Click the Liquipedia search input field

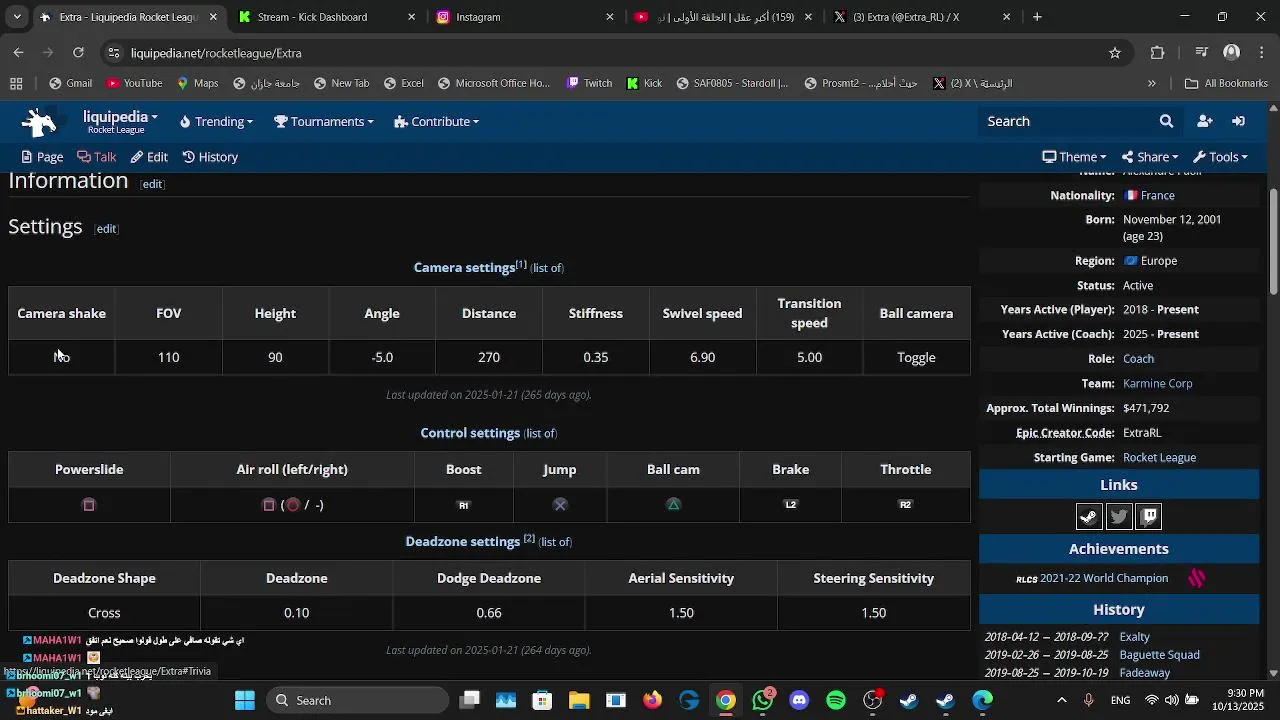[x=1067, y=121]
